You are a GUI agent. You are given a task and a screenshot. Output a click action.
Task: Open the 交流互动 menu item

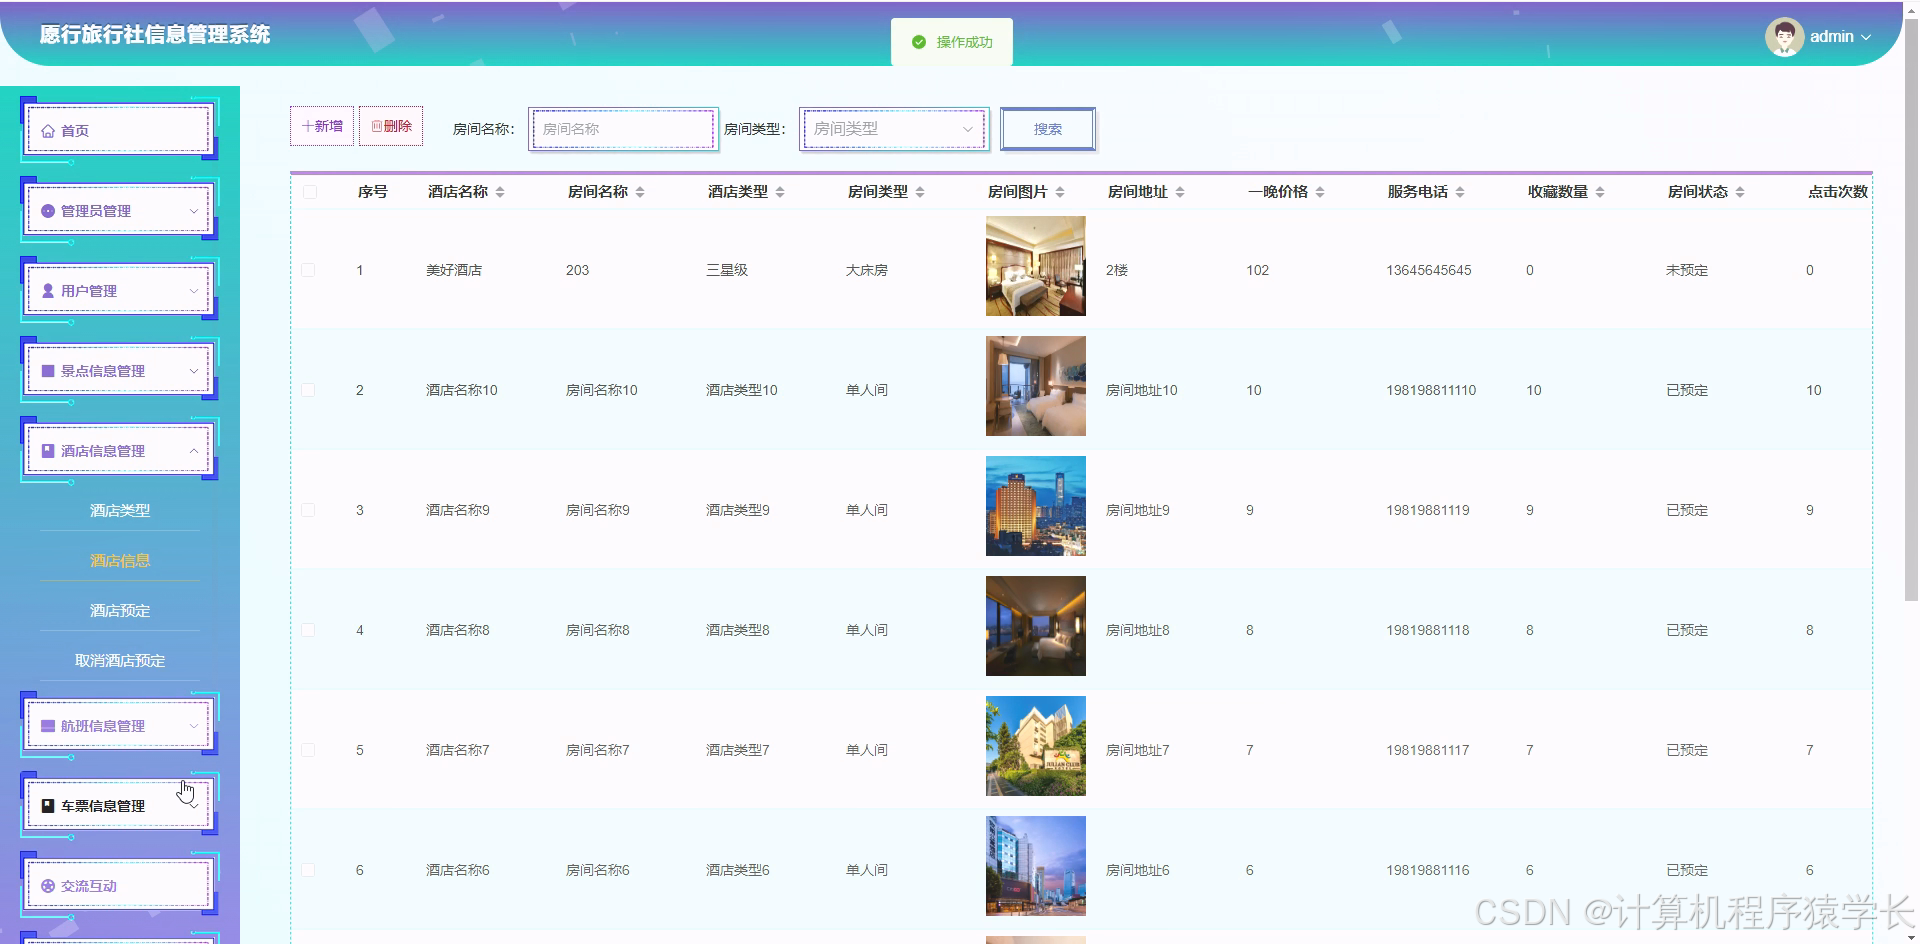pyautogui.click(x=119, y=886)
